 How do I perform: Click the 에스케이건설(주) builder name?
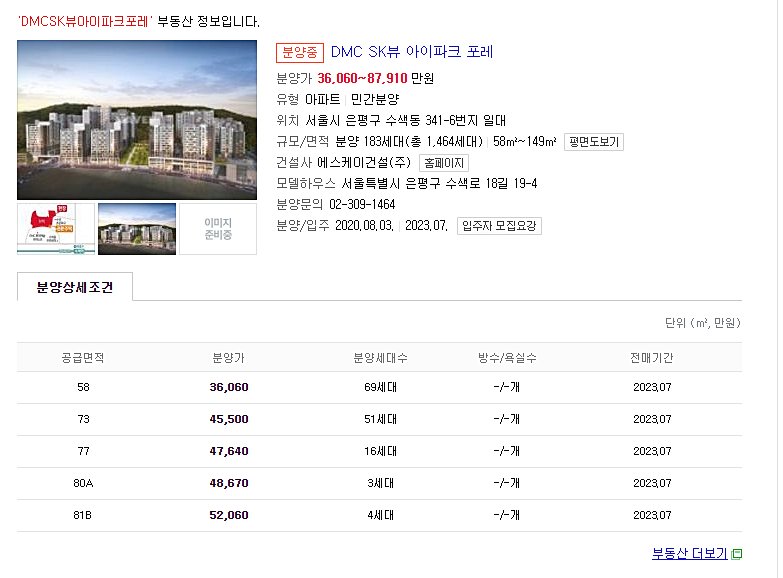point(364,162)
